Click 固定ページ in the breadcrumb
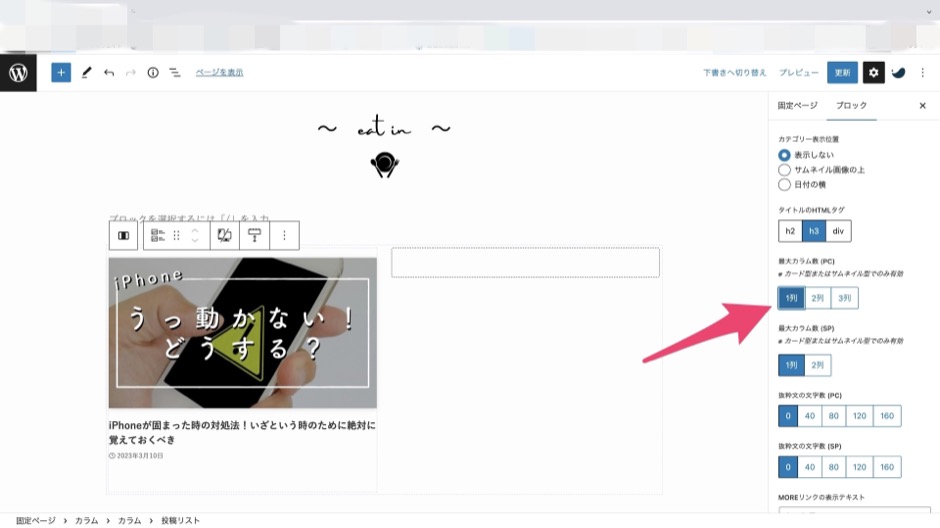The image size is (940, 528). (x=35, y=520)
